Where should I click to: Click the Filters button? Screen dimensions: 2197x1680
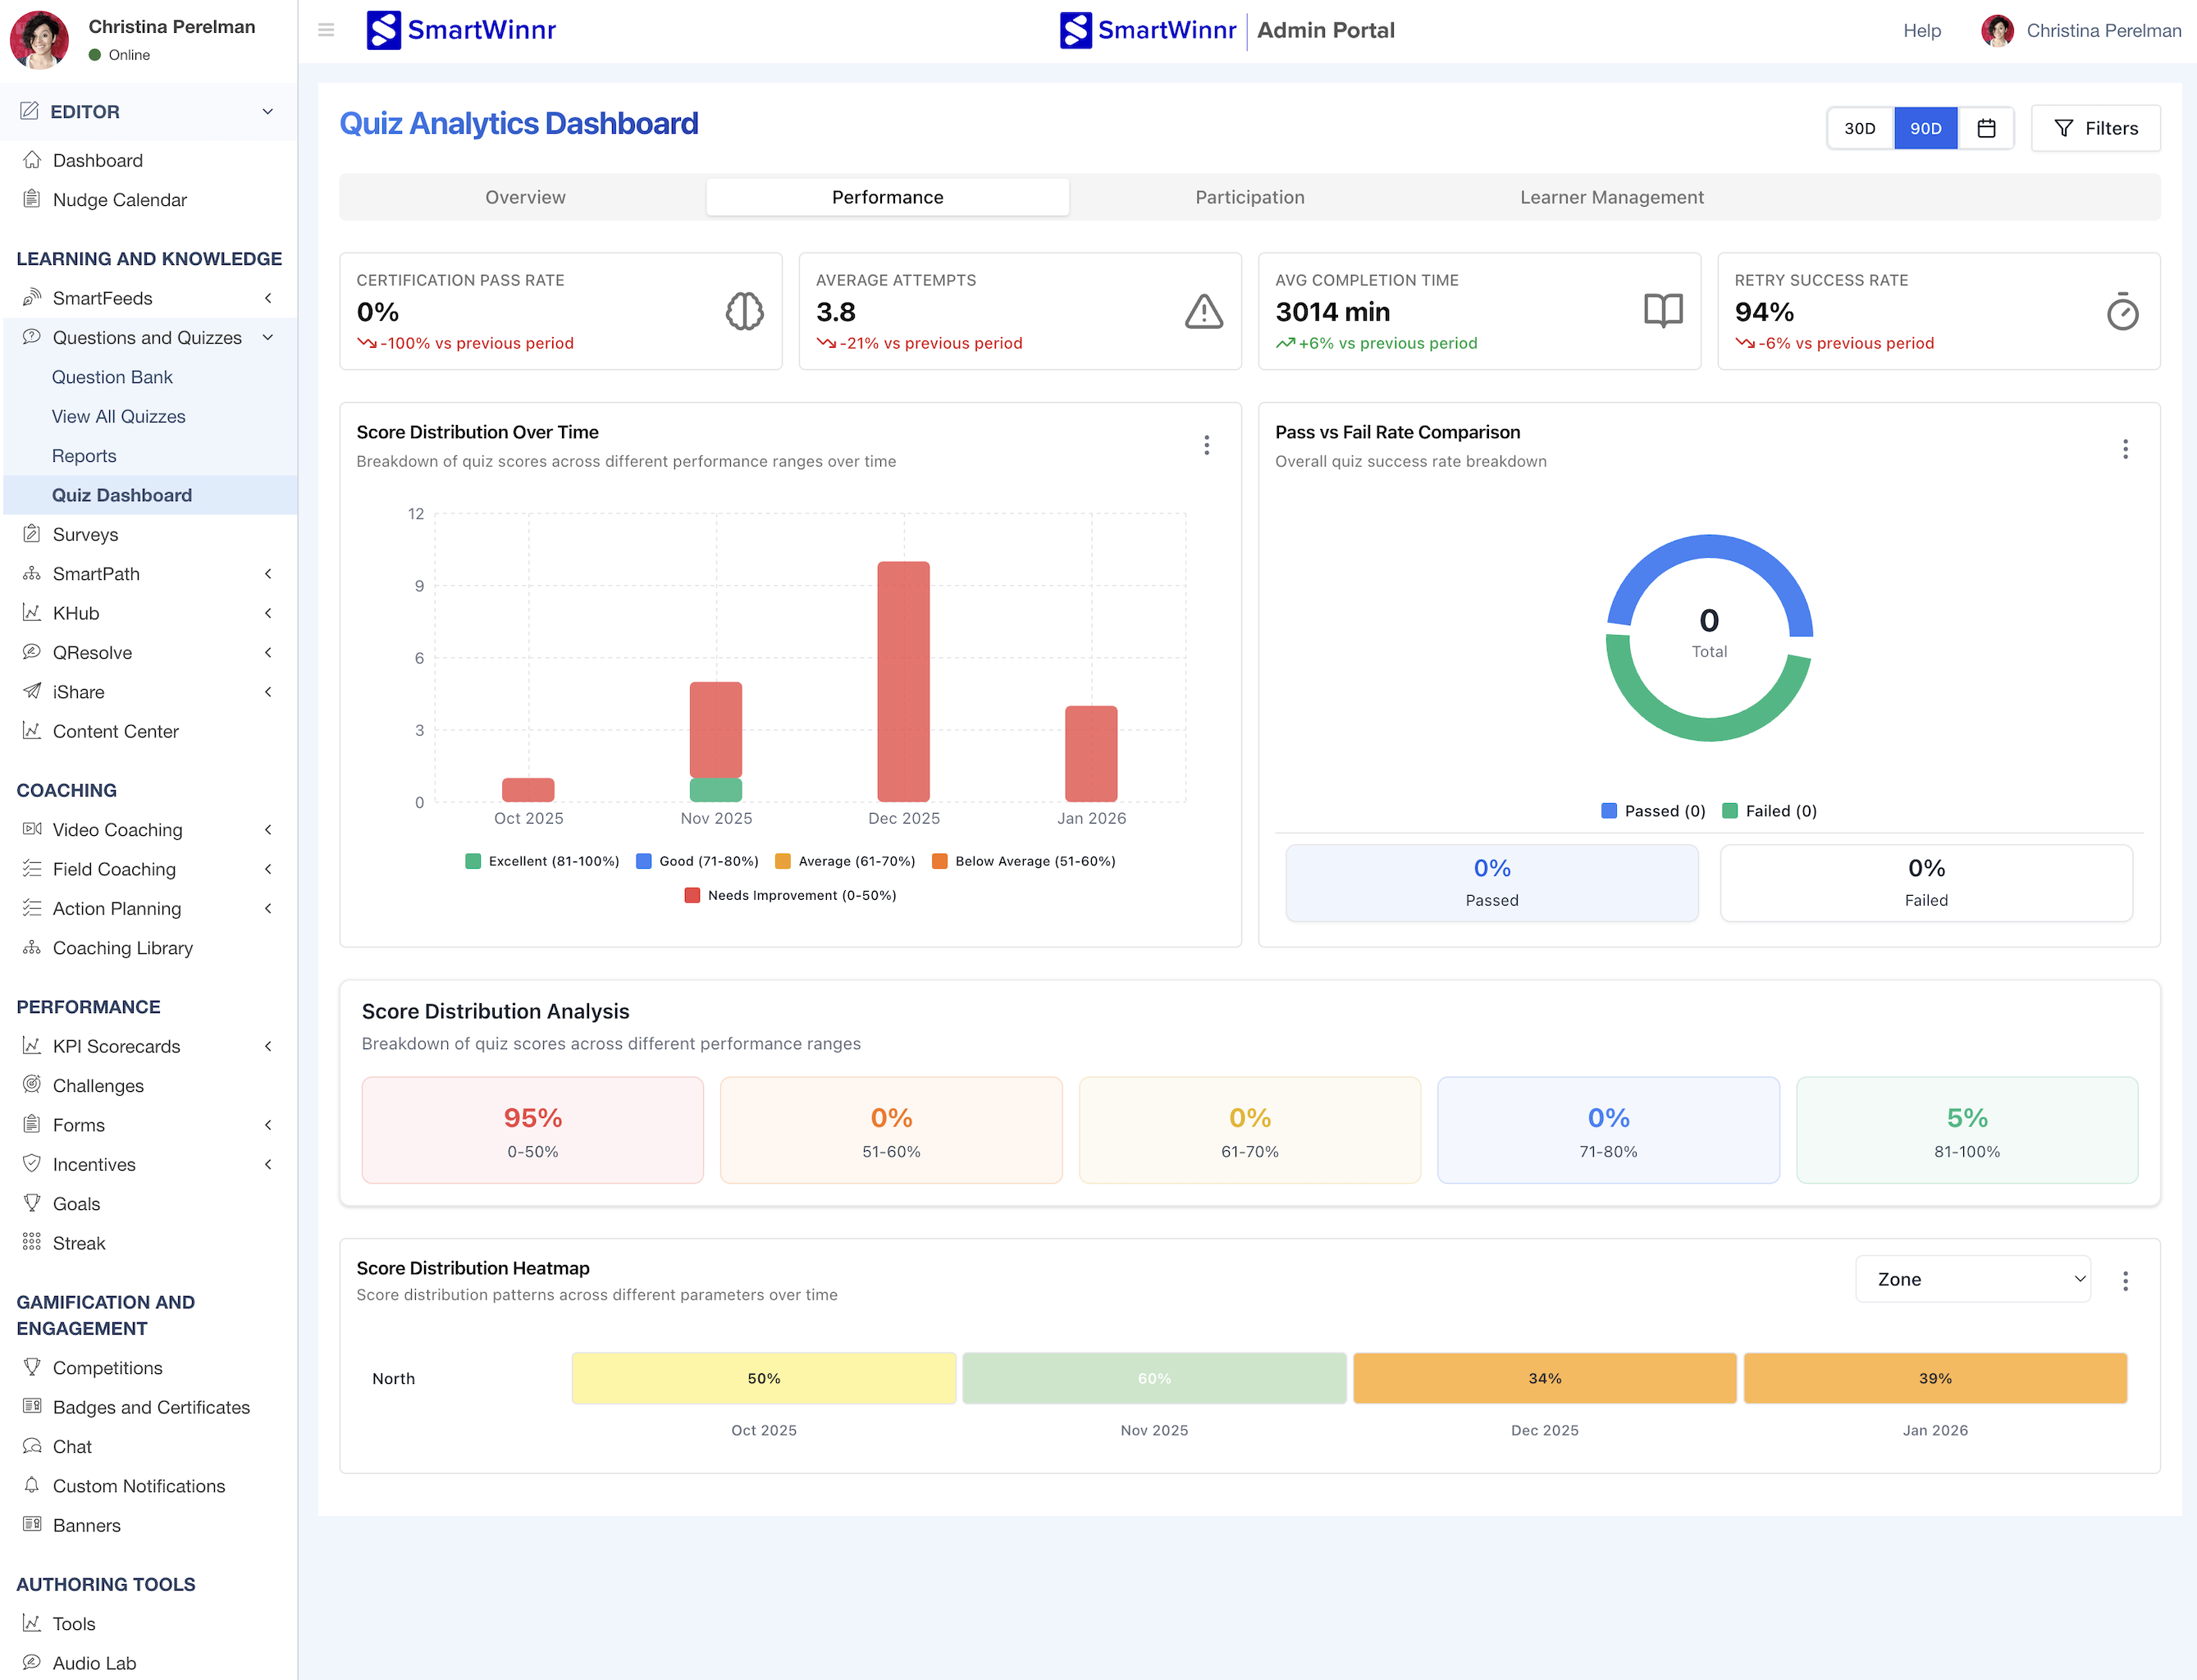2095,128
